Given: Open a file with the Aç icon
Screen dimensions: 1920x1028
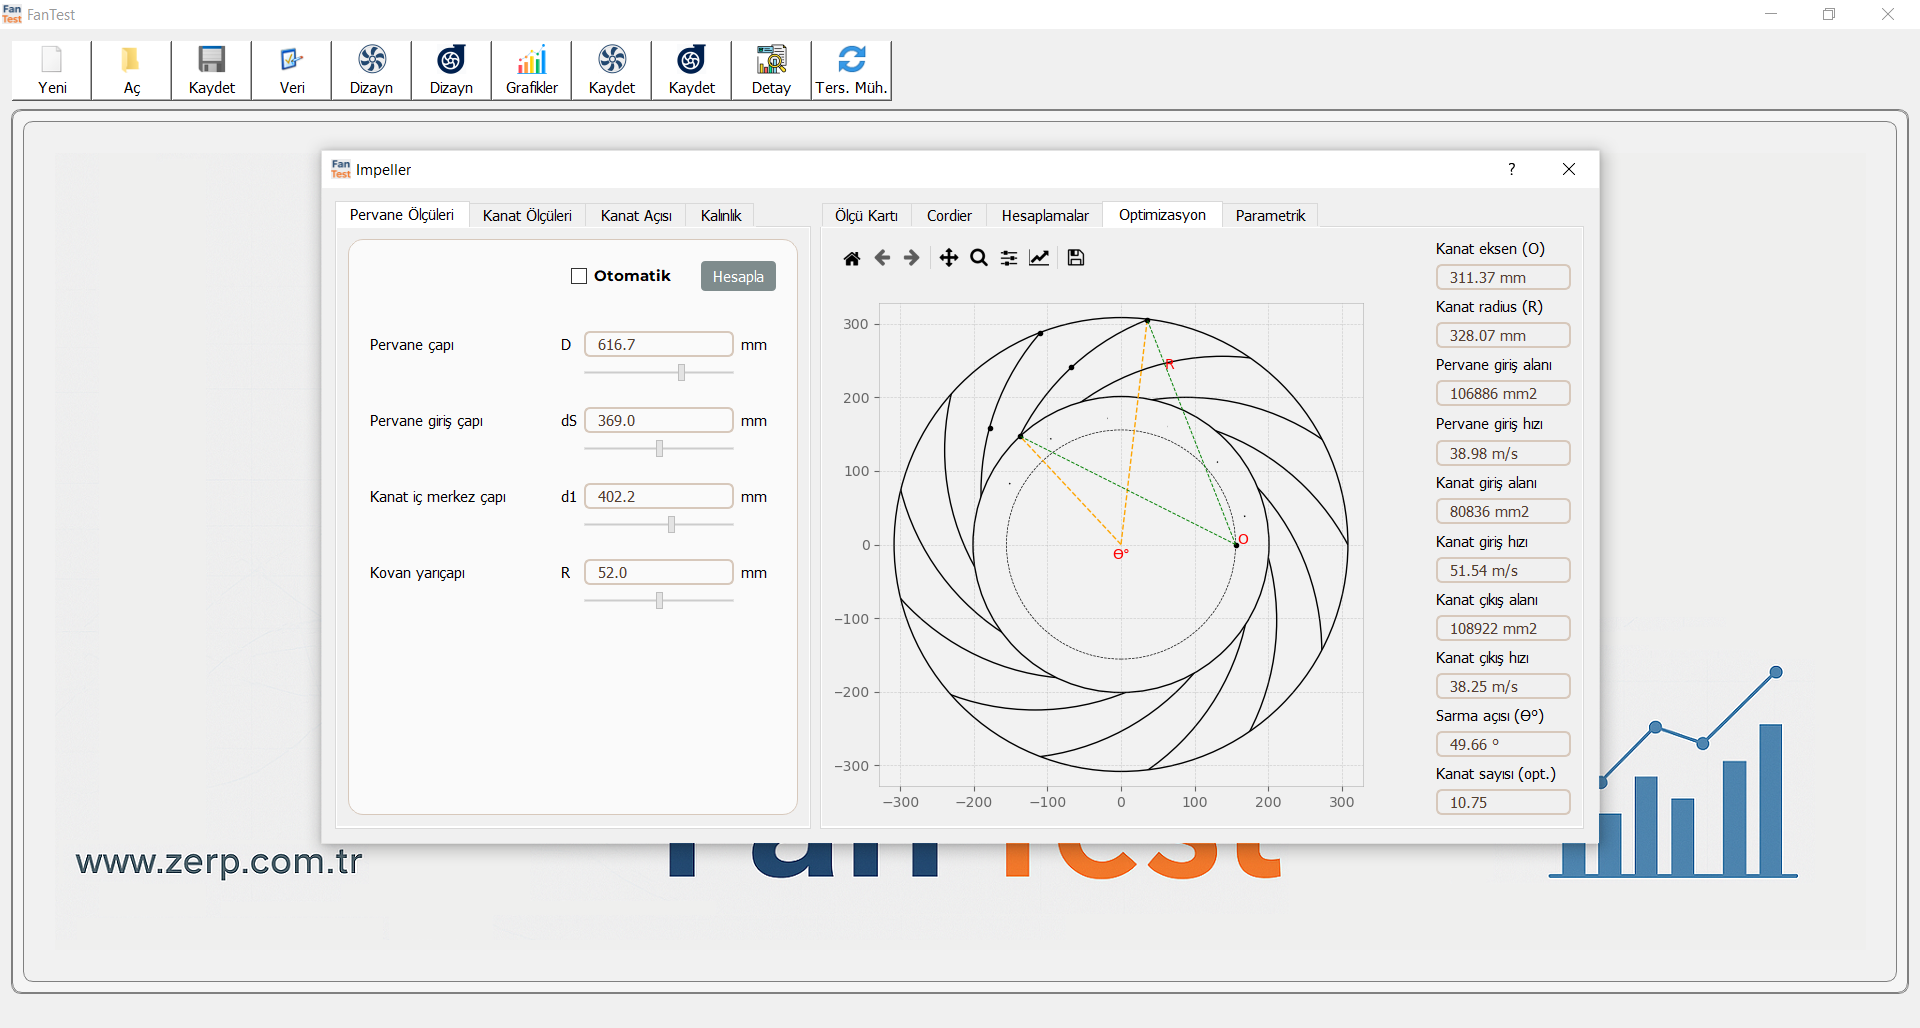Looking at the screenshot, I should pos(131,61).
